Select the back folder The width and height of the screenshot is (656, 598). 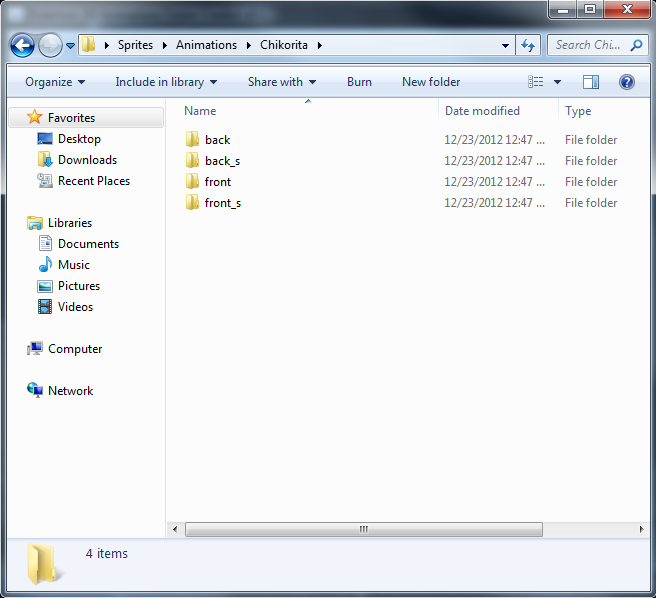click(218, 140)
